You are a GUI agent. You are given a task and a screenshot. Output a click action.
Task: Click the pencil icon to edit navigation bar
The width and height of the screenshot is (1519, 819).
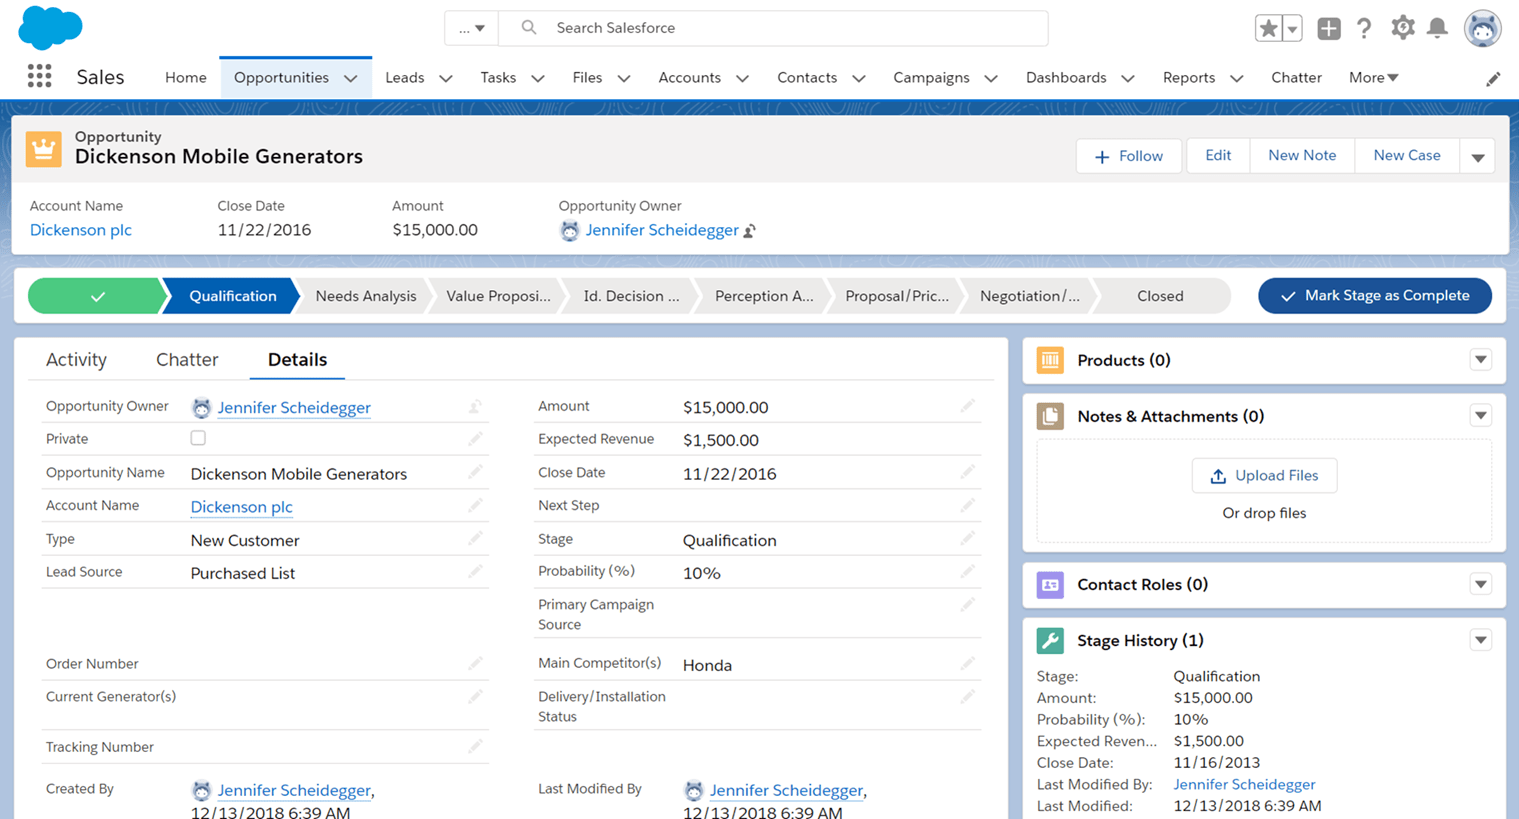(x=1493, y=79)
